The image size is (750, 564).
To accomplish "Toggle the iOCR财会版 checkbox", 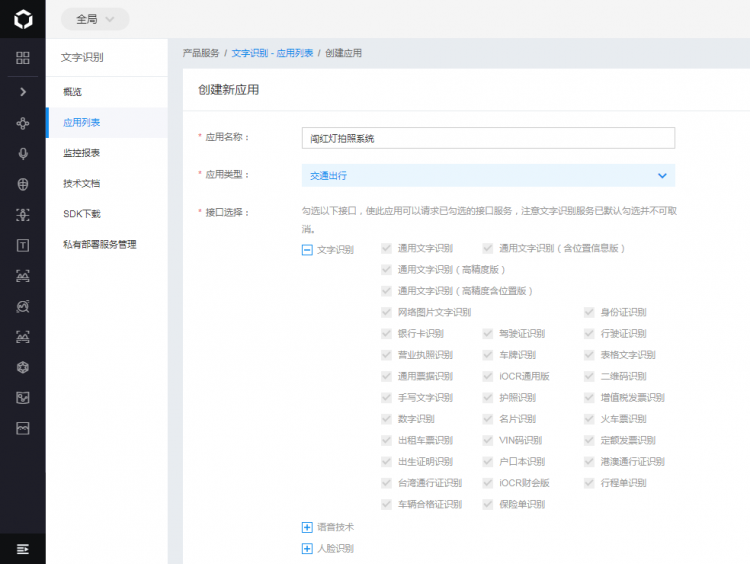I will click(488, 483).
